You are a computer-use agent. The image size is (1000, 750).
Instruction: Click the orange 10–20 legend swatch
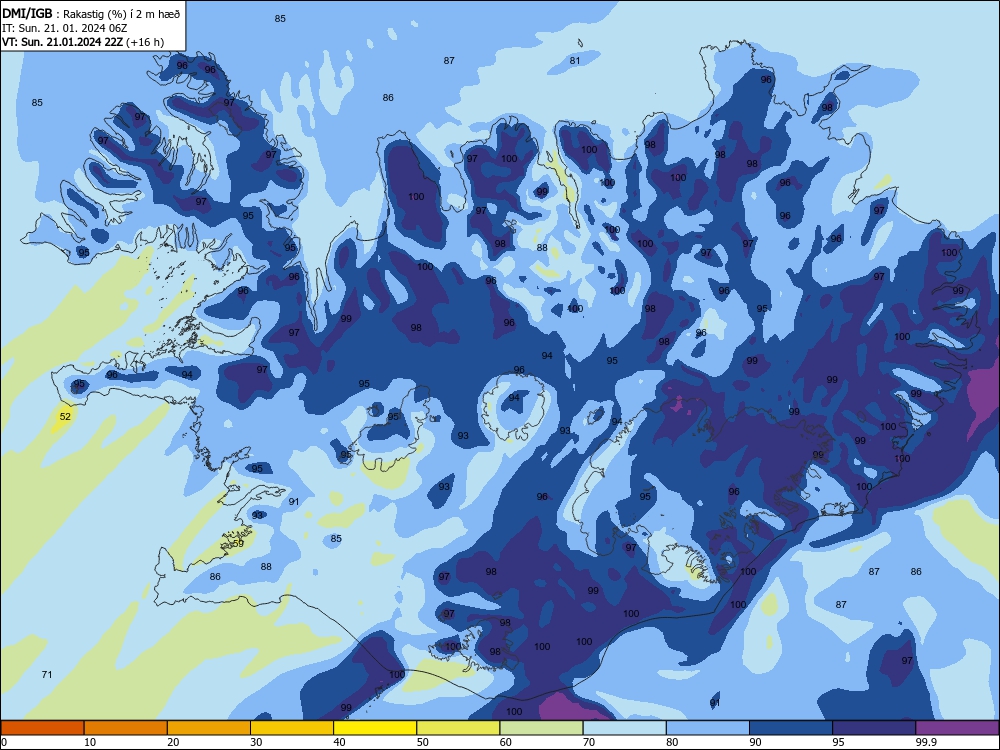(126, 728)
